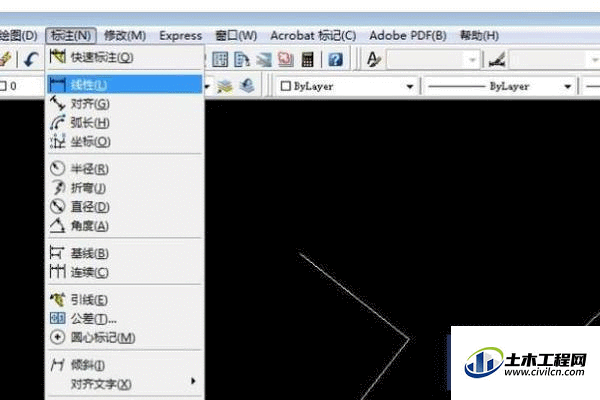Open the QuickCalc calculator icon

(307, 59)
